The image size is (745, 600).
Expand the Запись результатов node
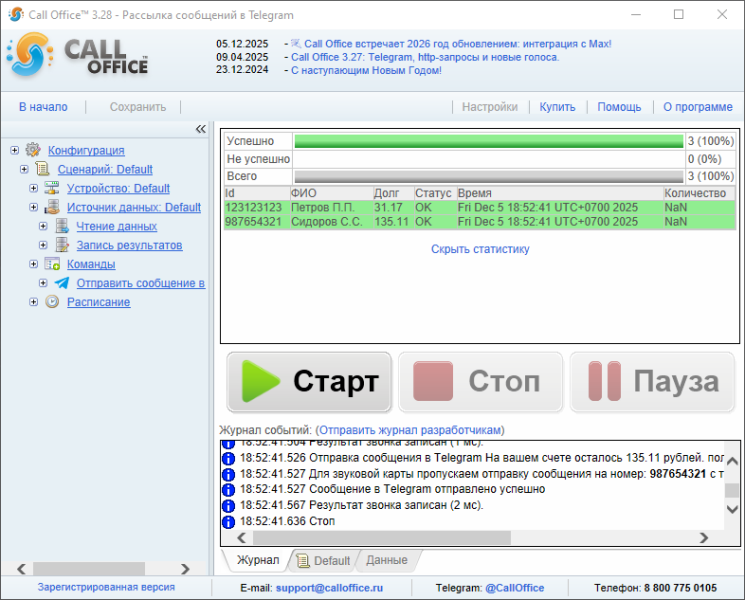43,245
